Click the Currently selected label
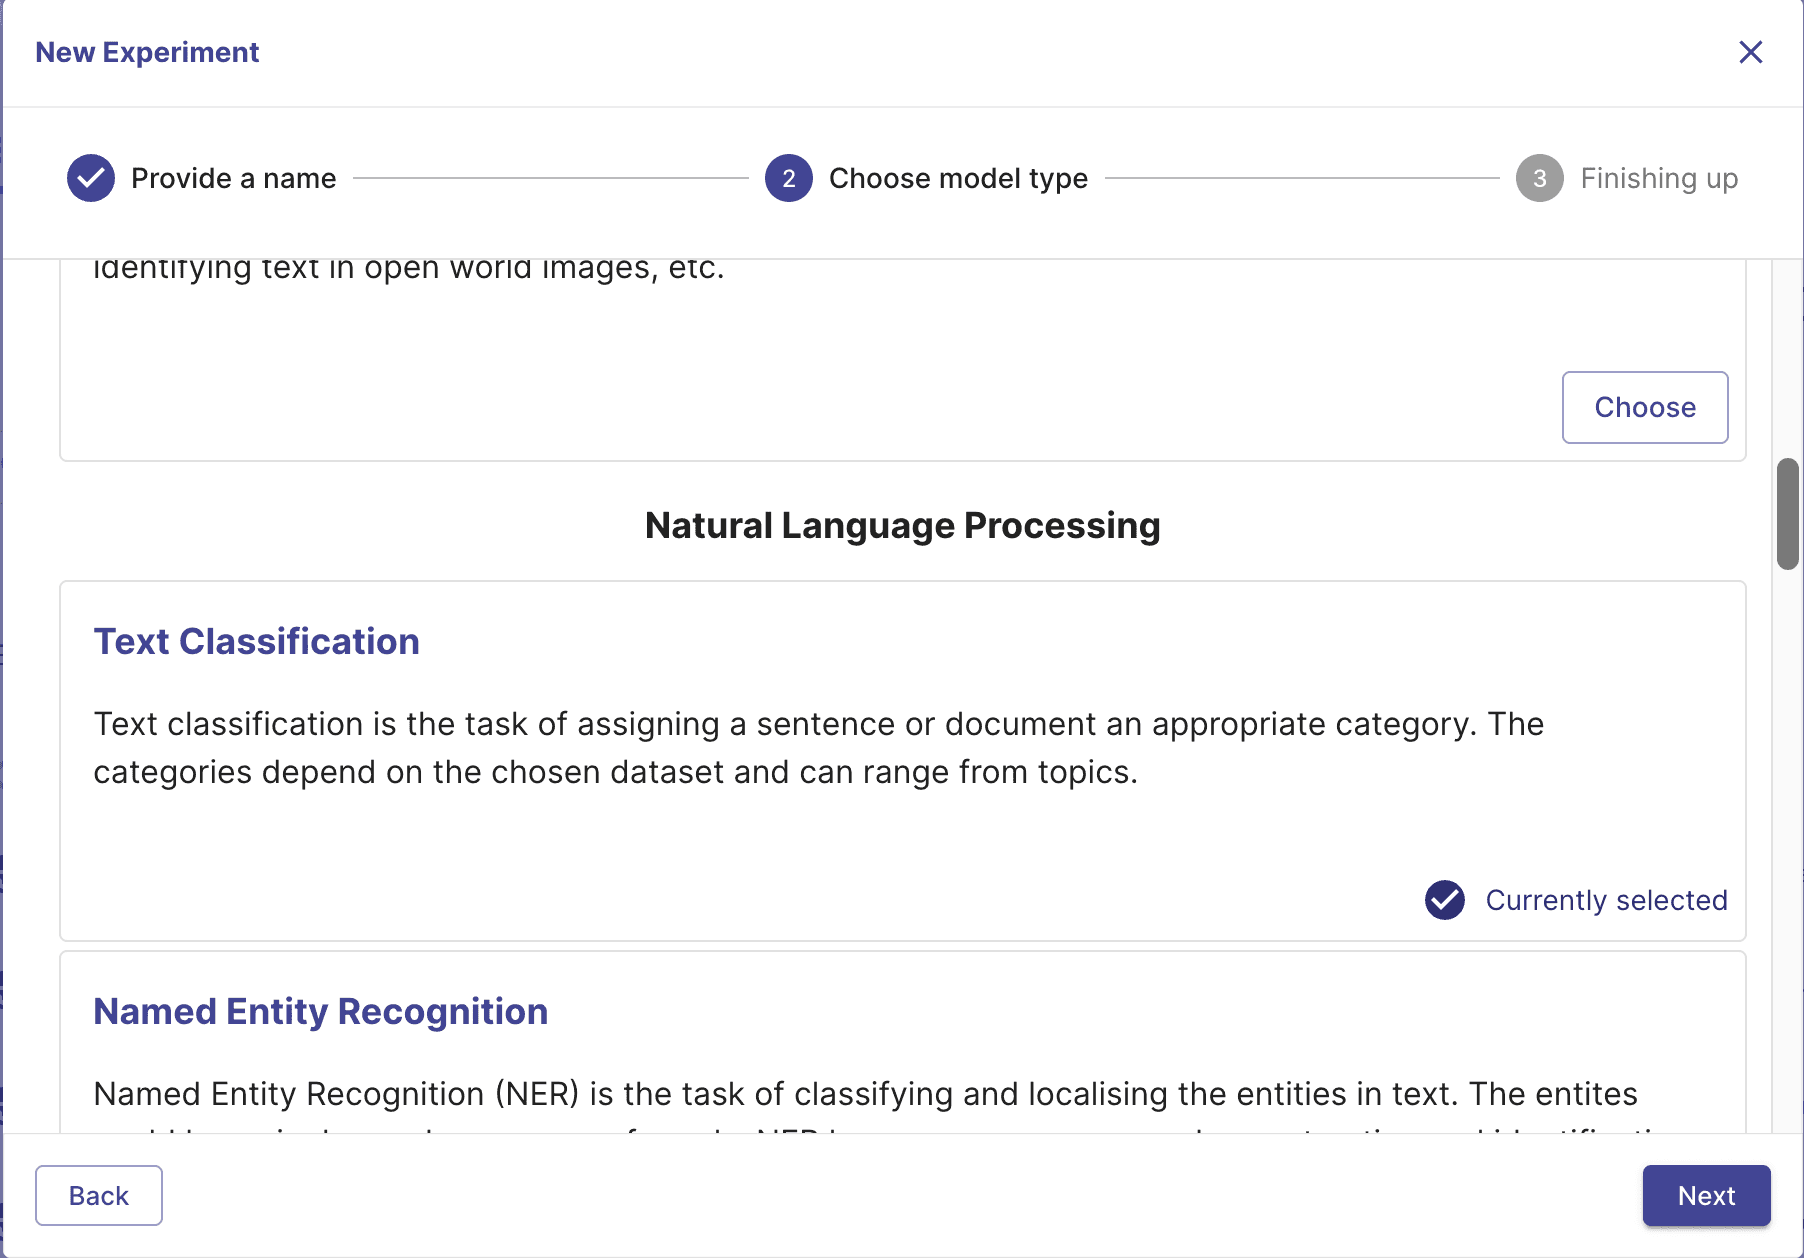This screenshot has height=1258, width=1804. click(1606, 900)
